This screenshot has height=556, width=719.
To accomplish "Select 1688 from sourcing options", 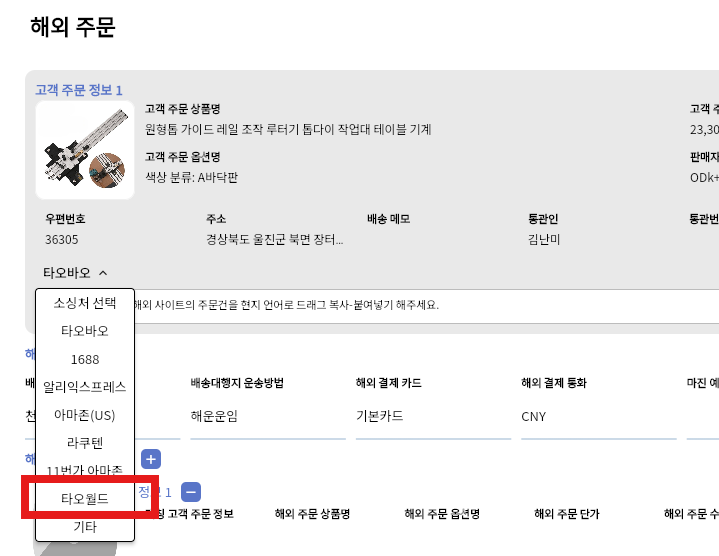I will (85, 358).
